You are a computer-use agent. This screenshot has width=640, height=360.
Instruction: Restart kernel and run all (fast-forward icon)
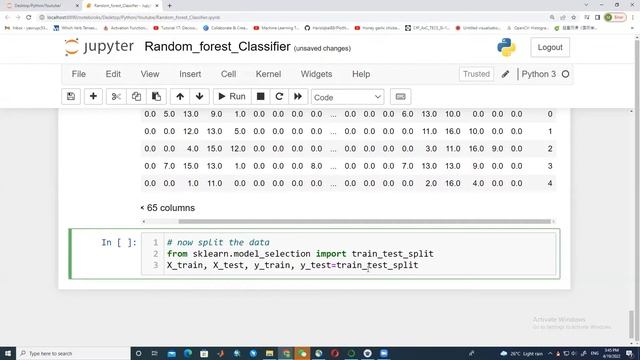[298, 97]
